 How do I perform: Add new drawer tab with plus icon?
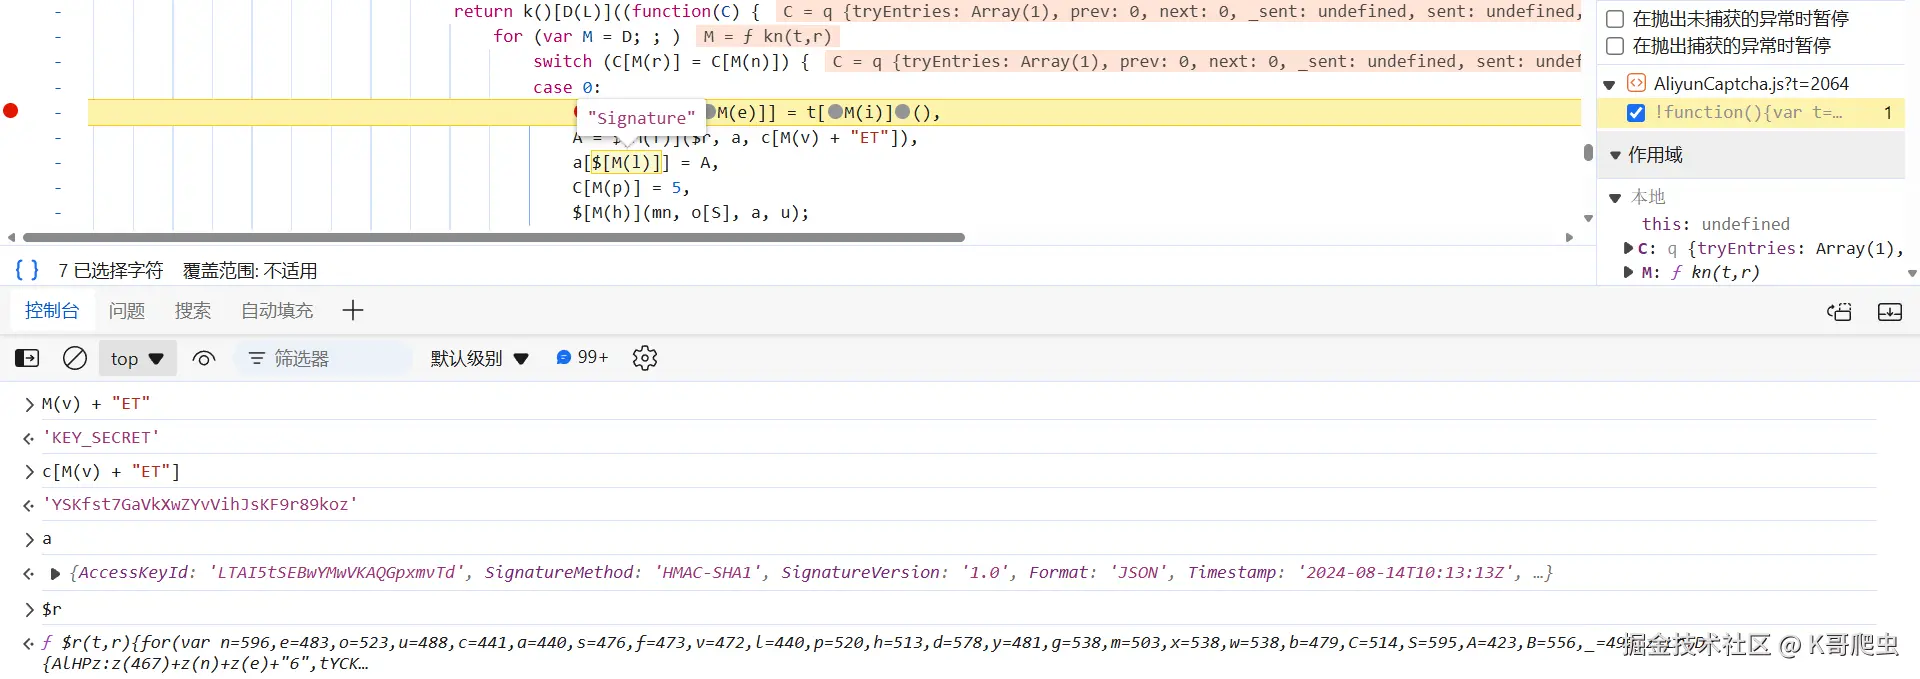(352, 311)
